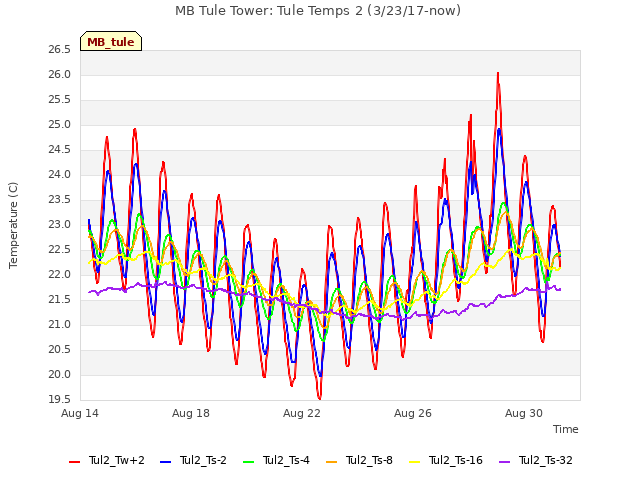This screenshot has width=640, height=480.
Task: Click the 26.5 y-axis value
Action: coord(60,50)
